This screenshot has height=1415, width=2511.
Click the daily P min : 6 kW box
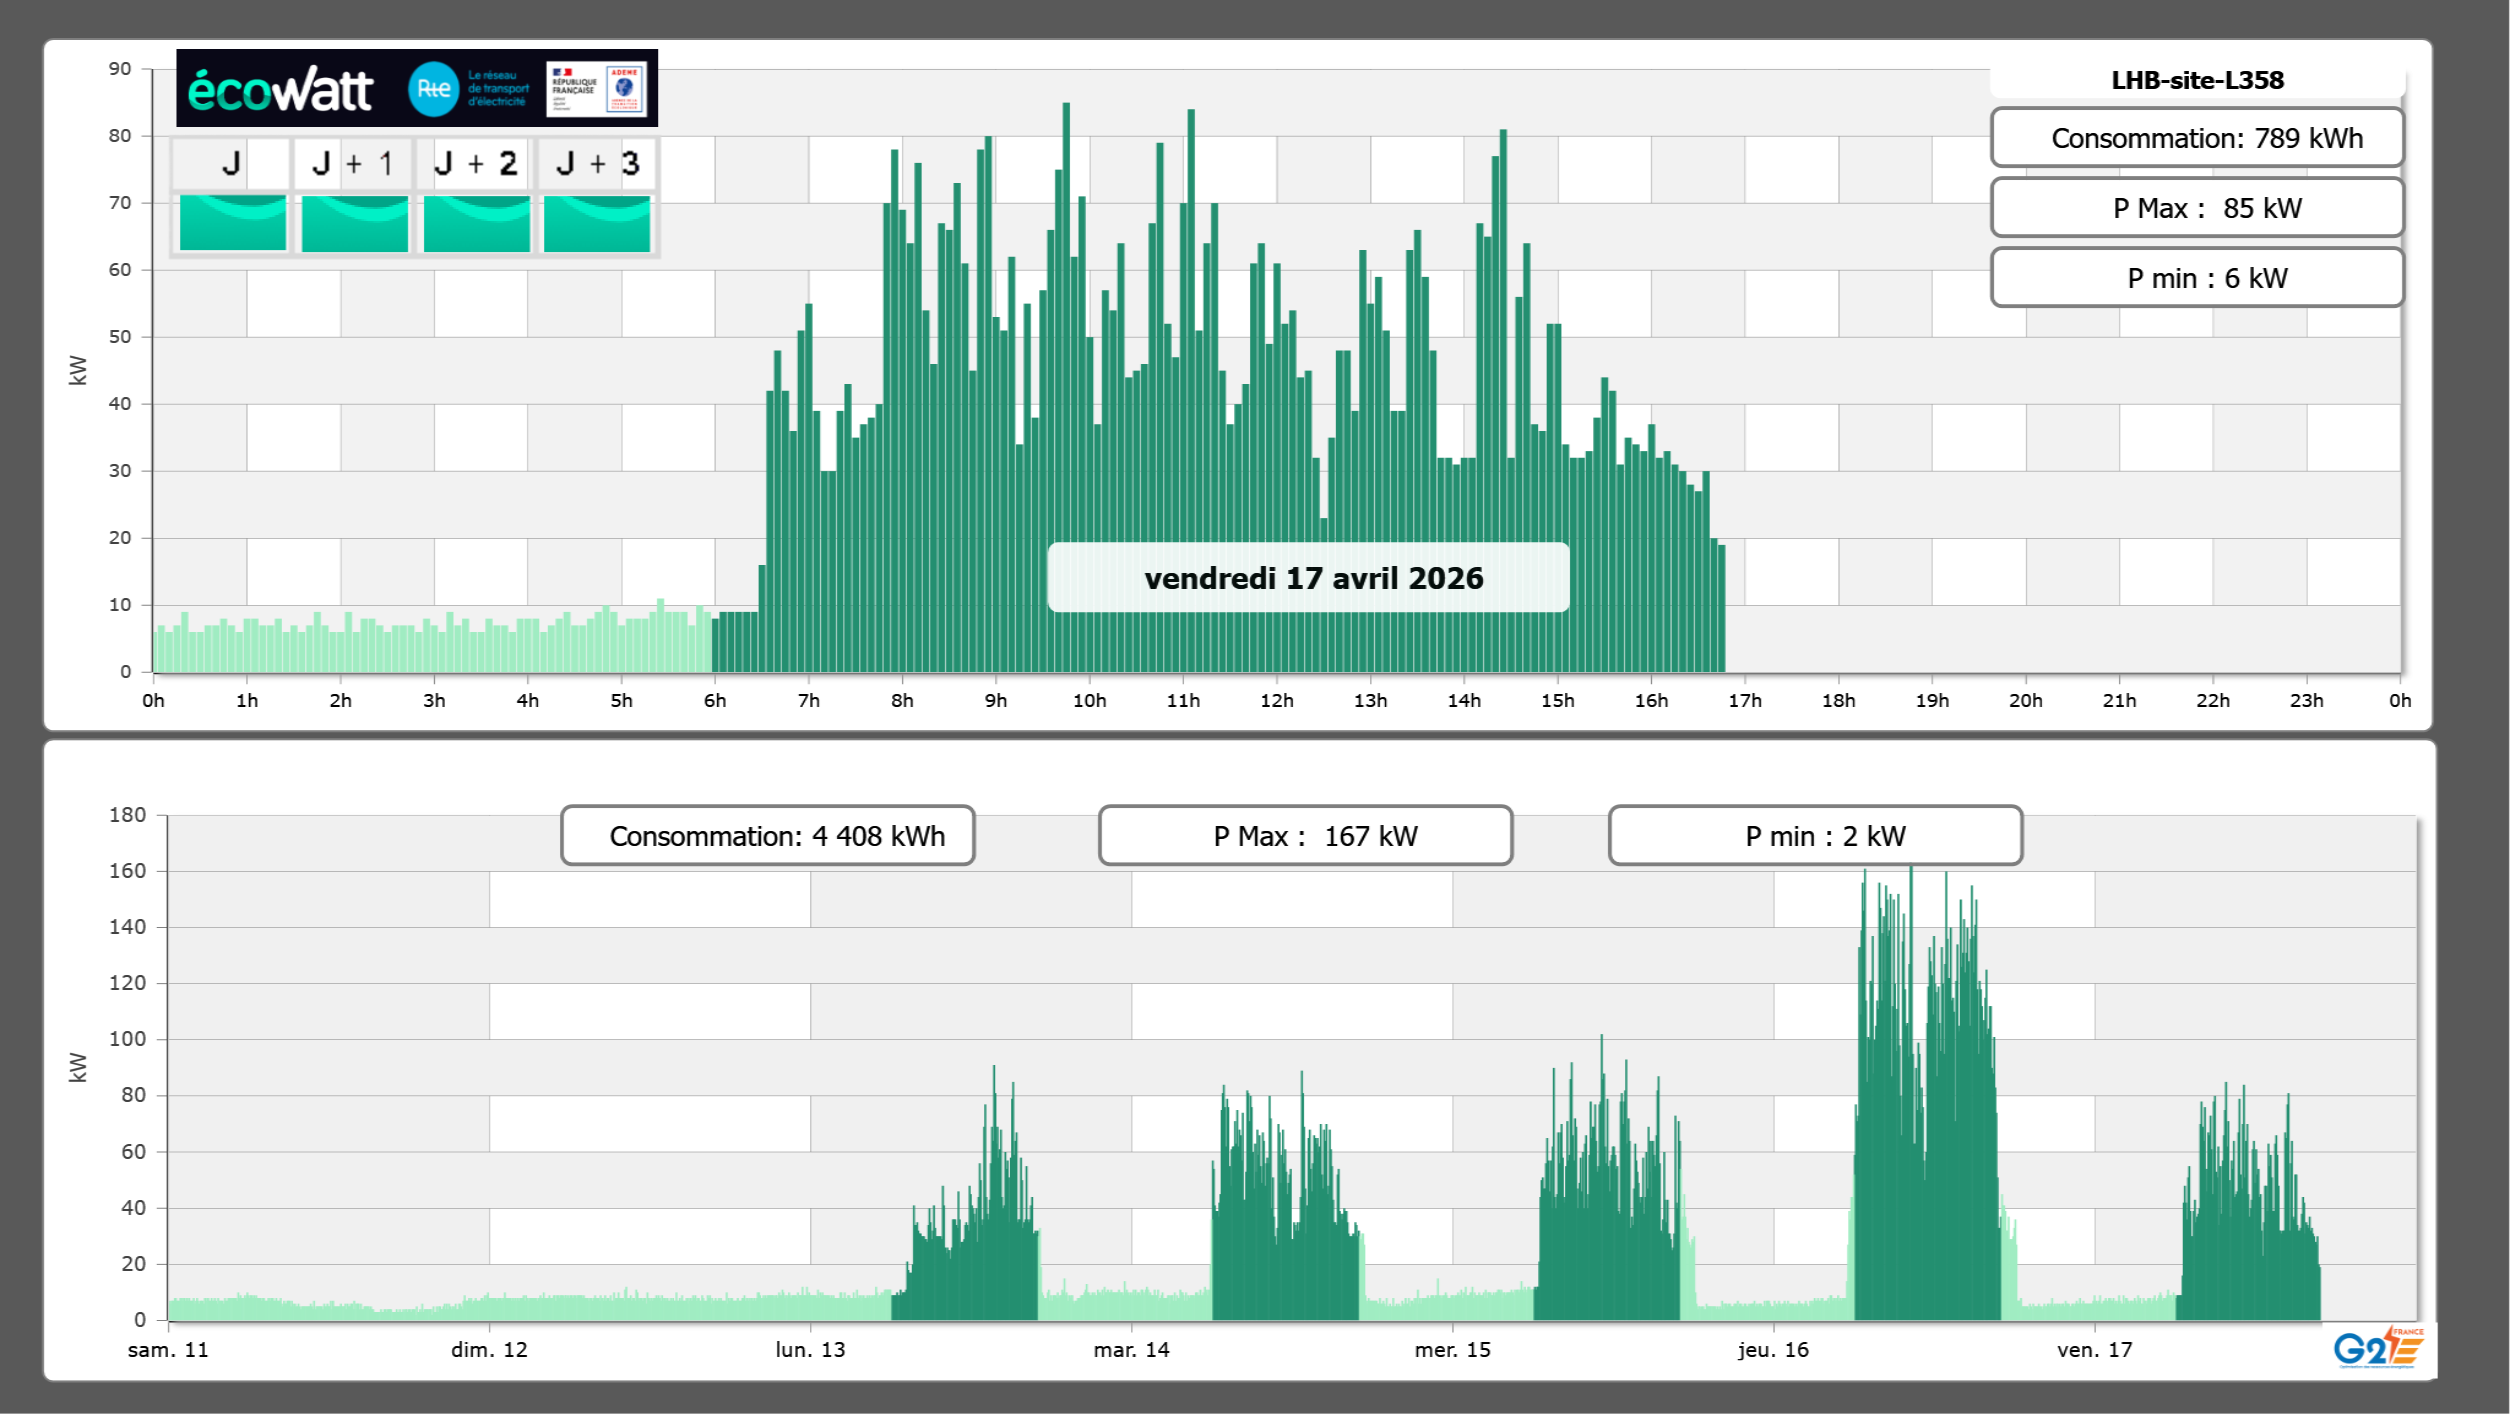[2197, 278]
